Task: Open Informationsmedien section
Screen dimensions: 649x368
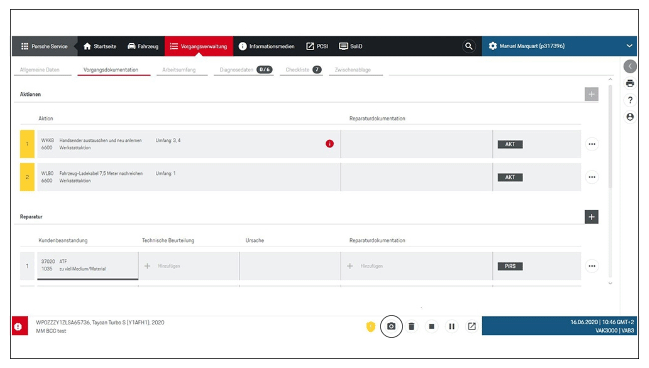Action: click(x=267, y=46)
